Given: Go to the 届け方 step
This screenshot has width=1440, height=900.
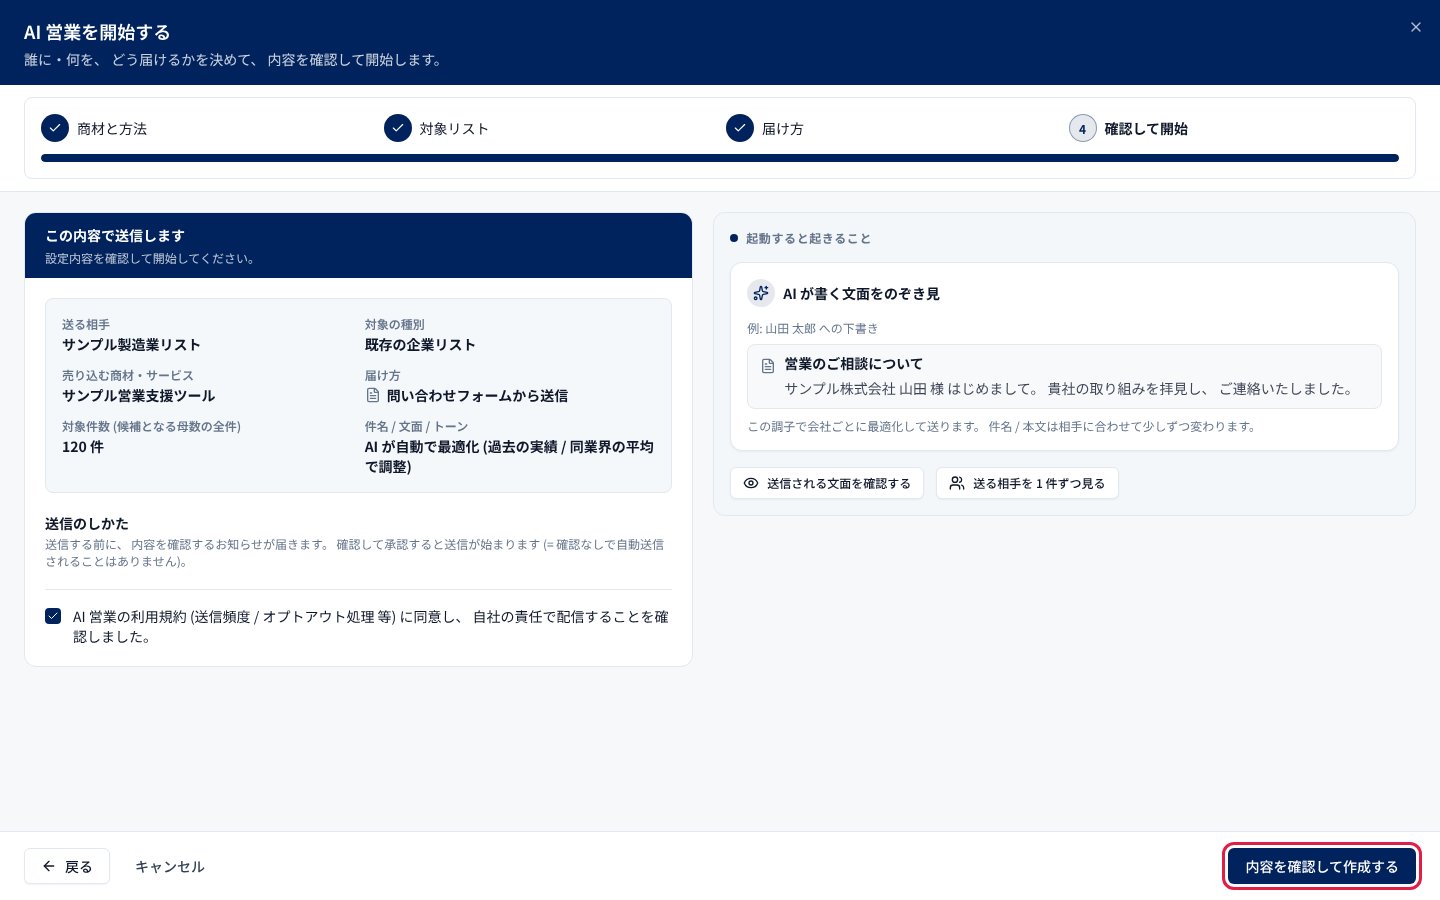Looking at the screenshot, I should click(765, 128).
